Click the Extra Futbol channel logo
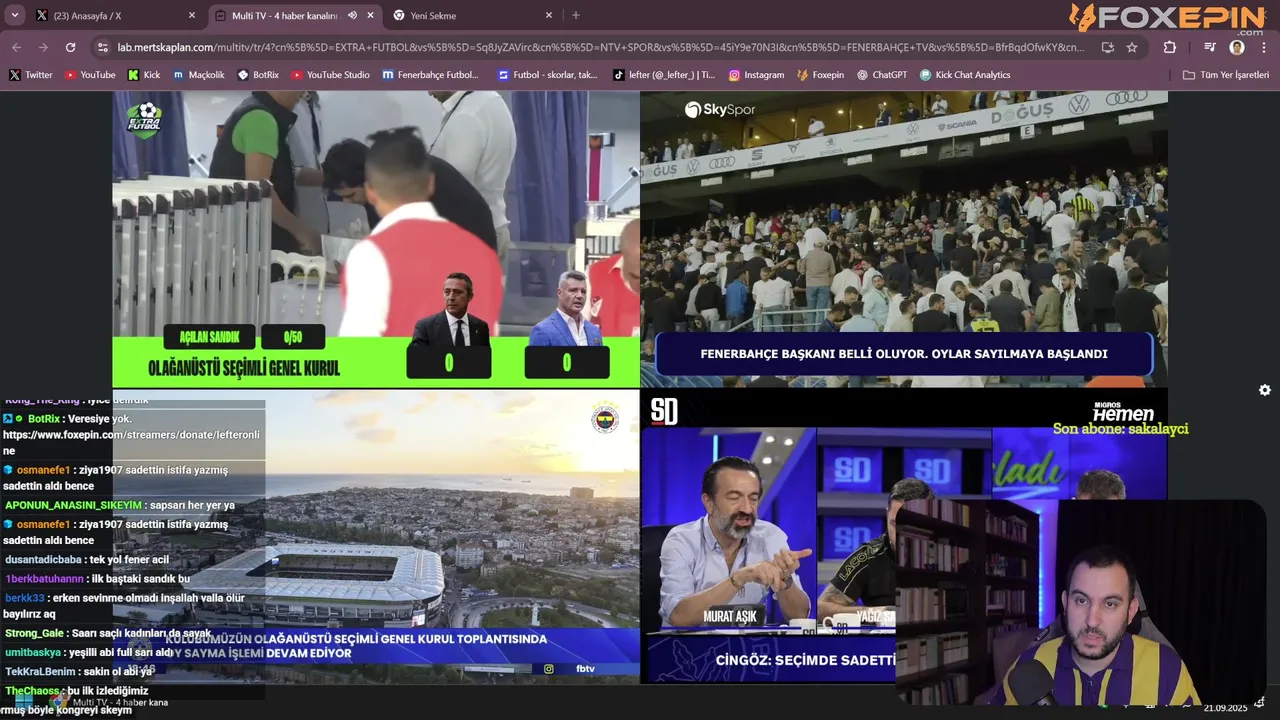The width and height of the screenshot is (1280, 720). (144, 119)
